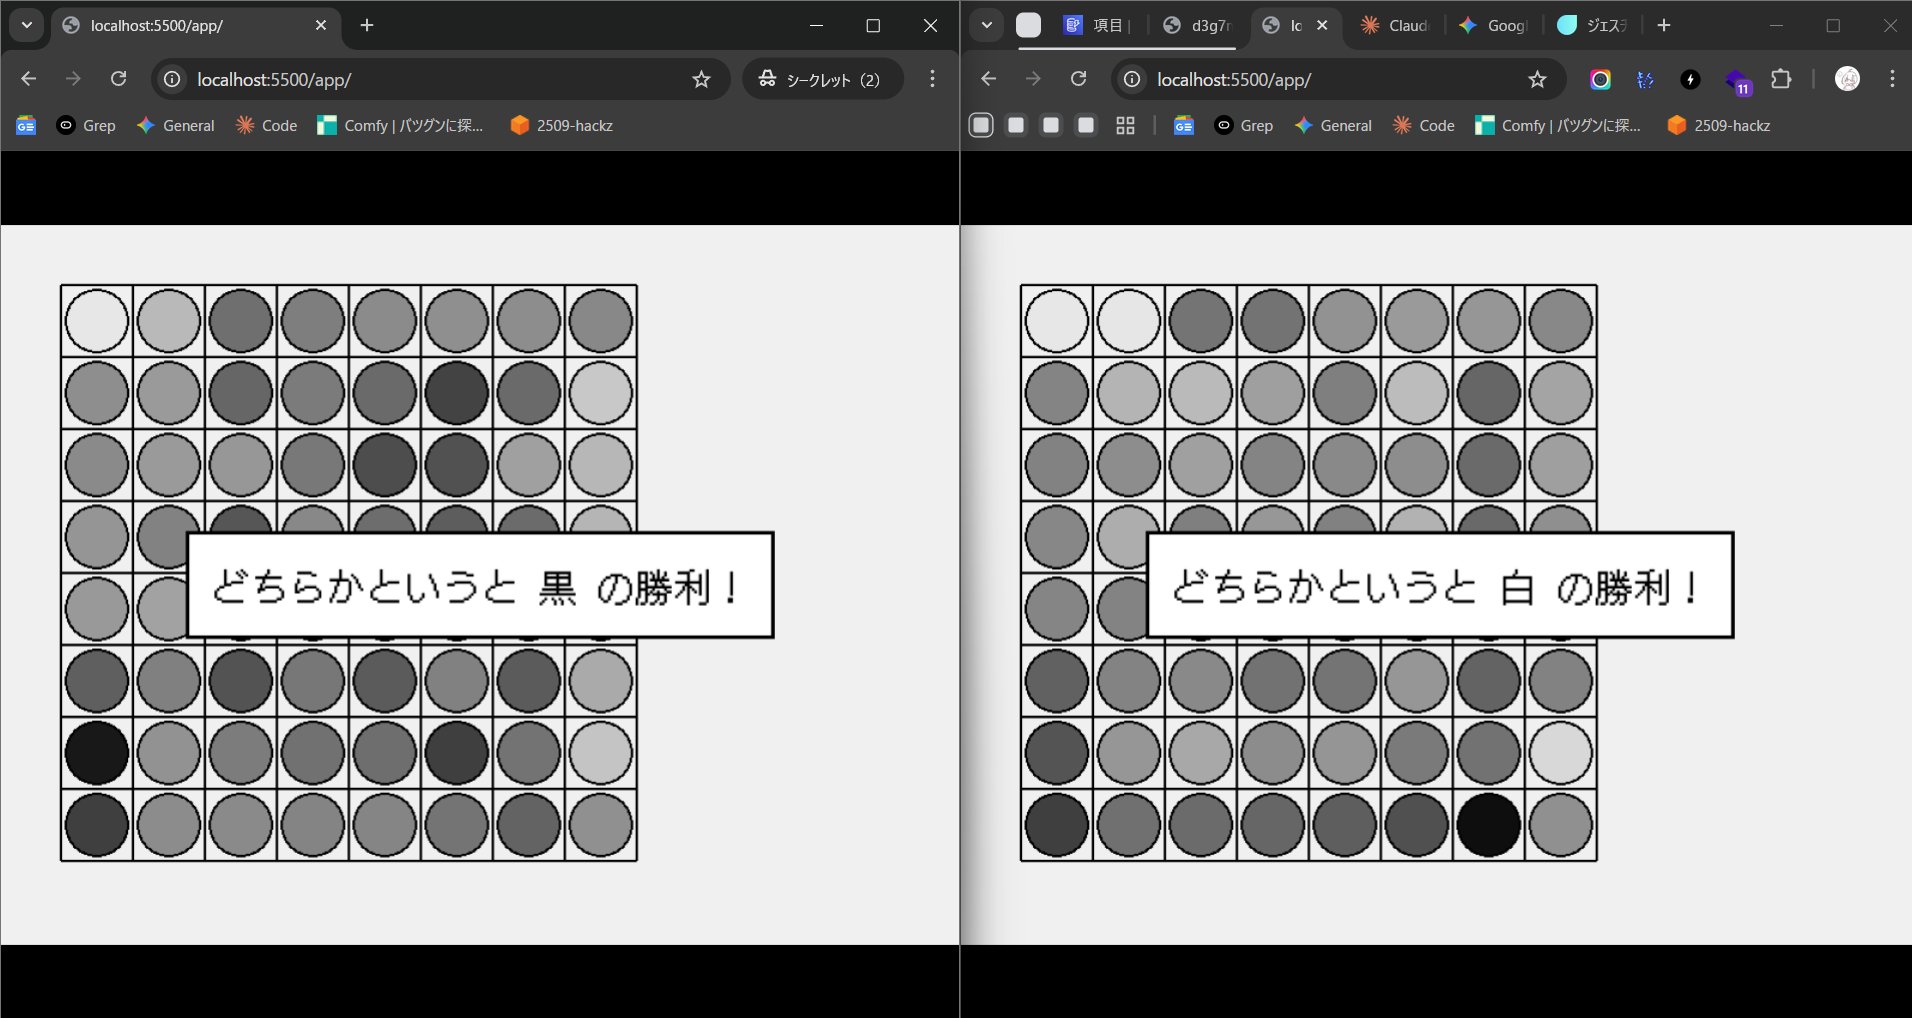Screen dimensions: 1912x1018
Task: Click the colorful camera lens extension icon
Action: click(x=1600, y=79)
